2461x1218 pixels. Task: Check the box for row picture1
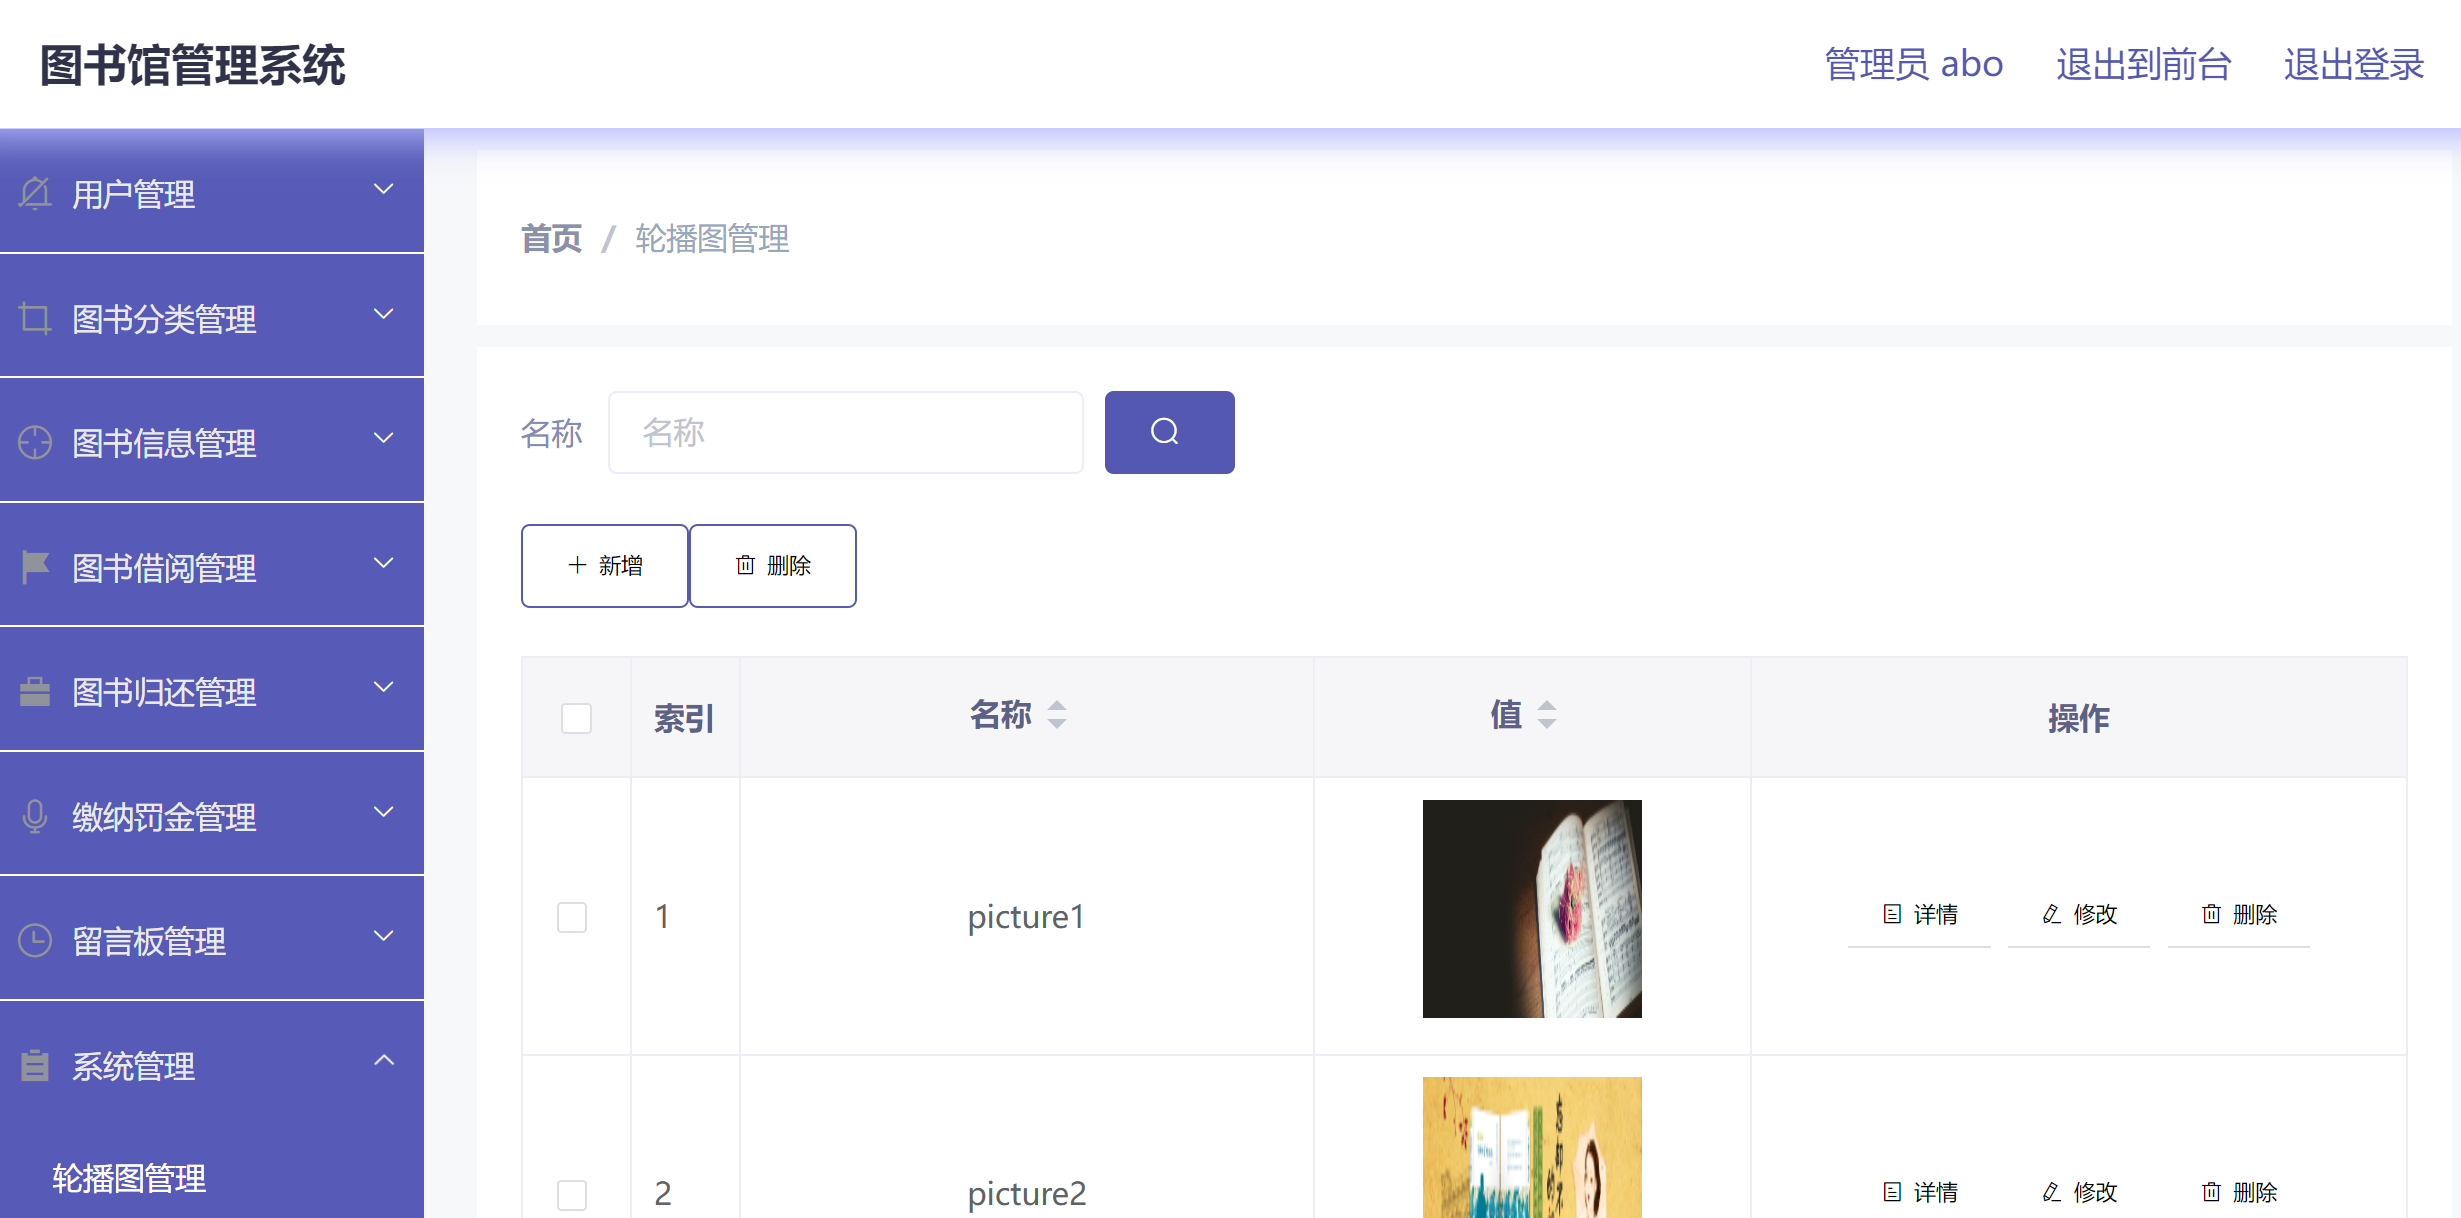(x=572, y=917)
